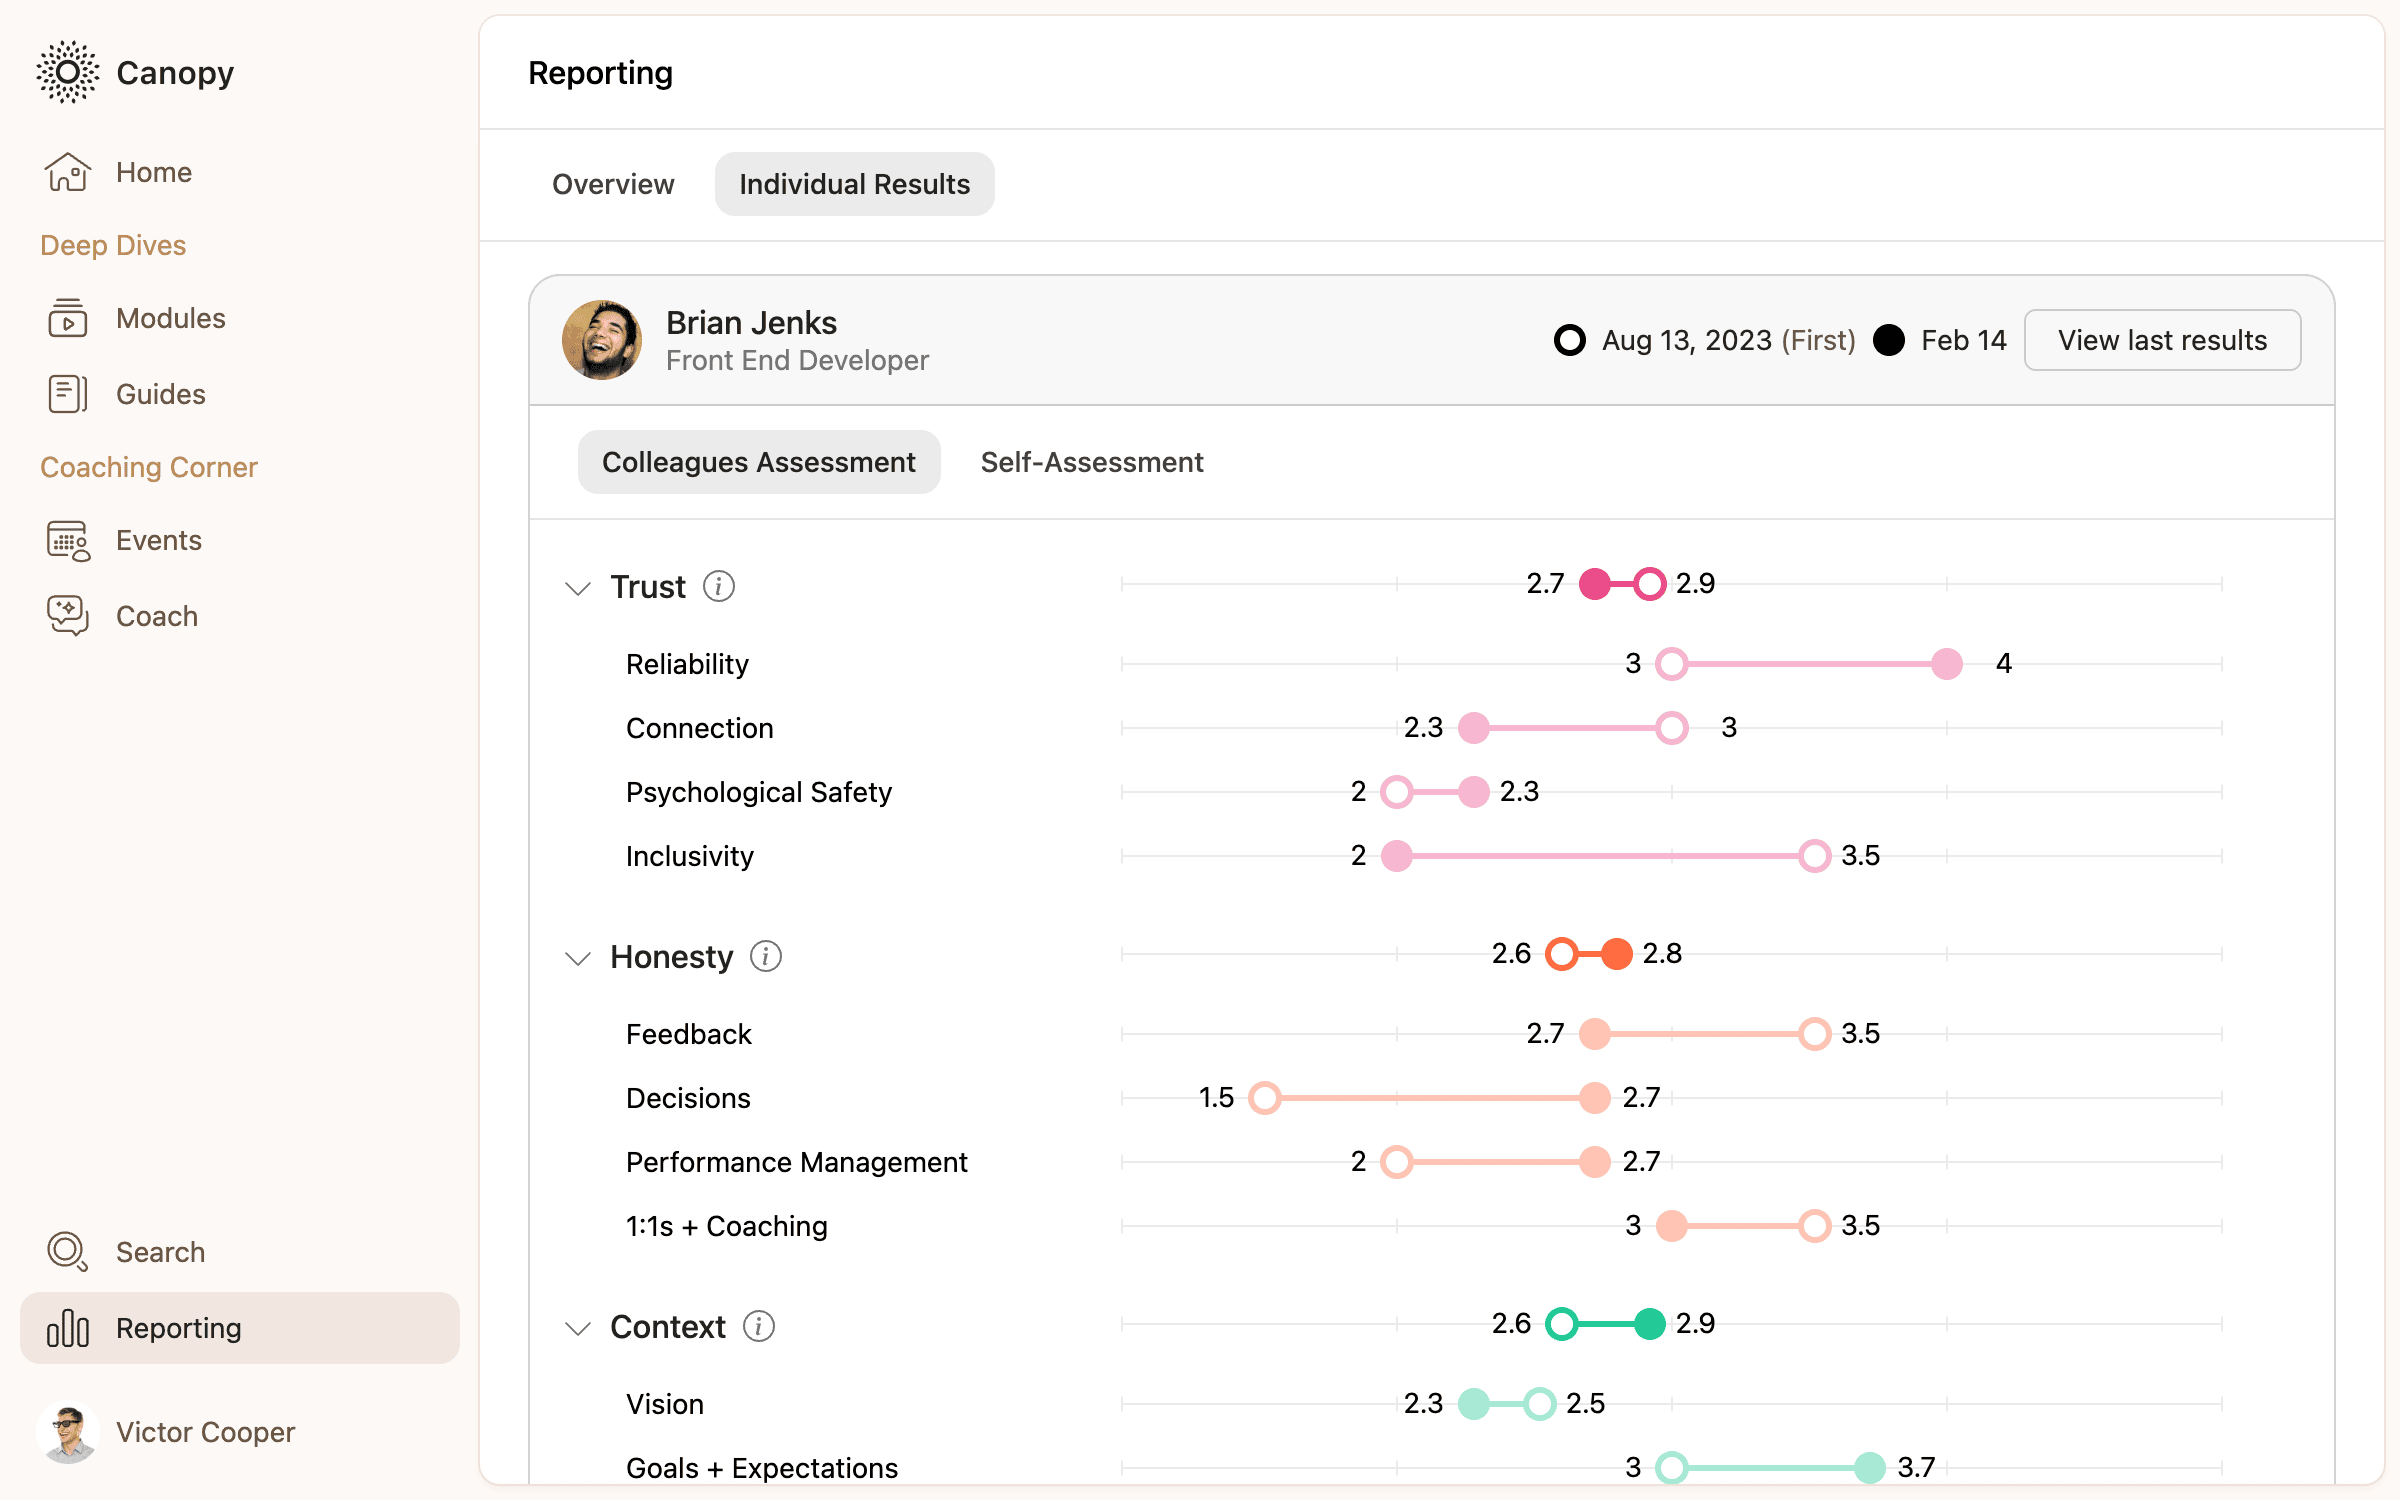Switch to the Overview tab
The width and height of the screenshot is (2400, 1500).
pyautogui.click(x=613, y=183)
